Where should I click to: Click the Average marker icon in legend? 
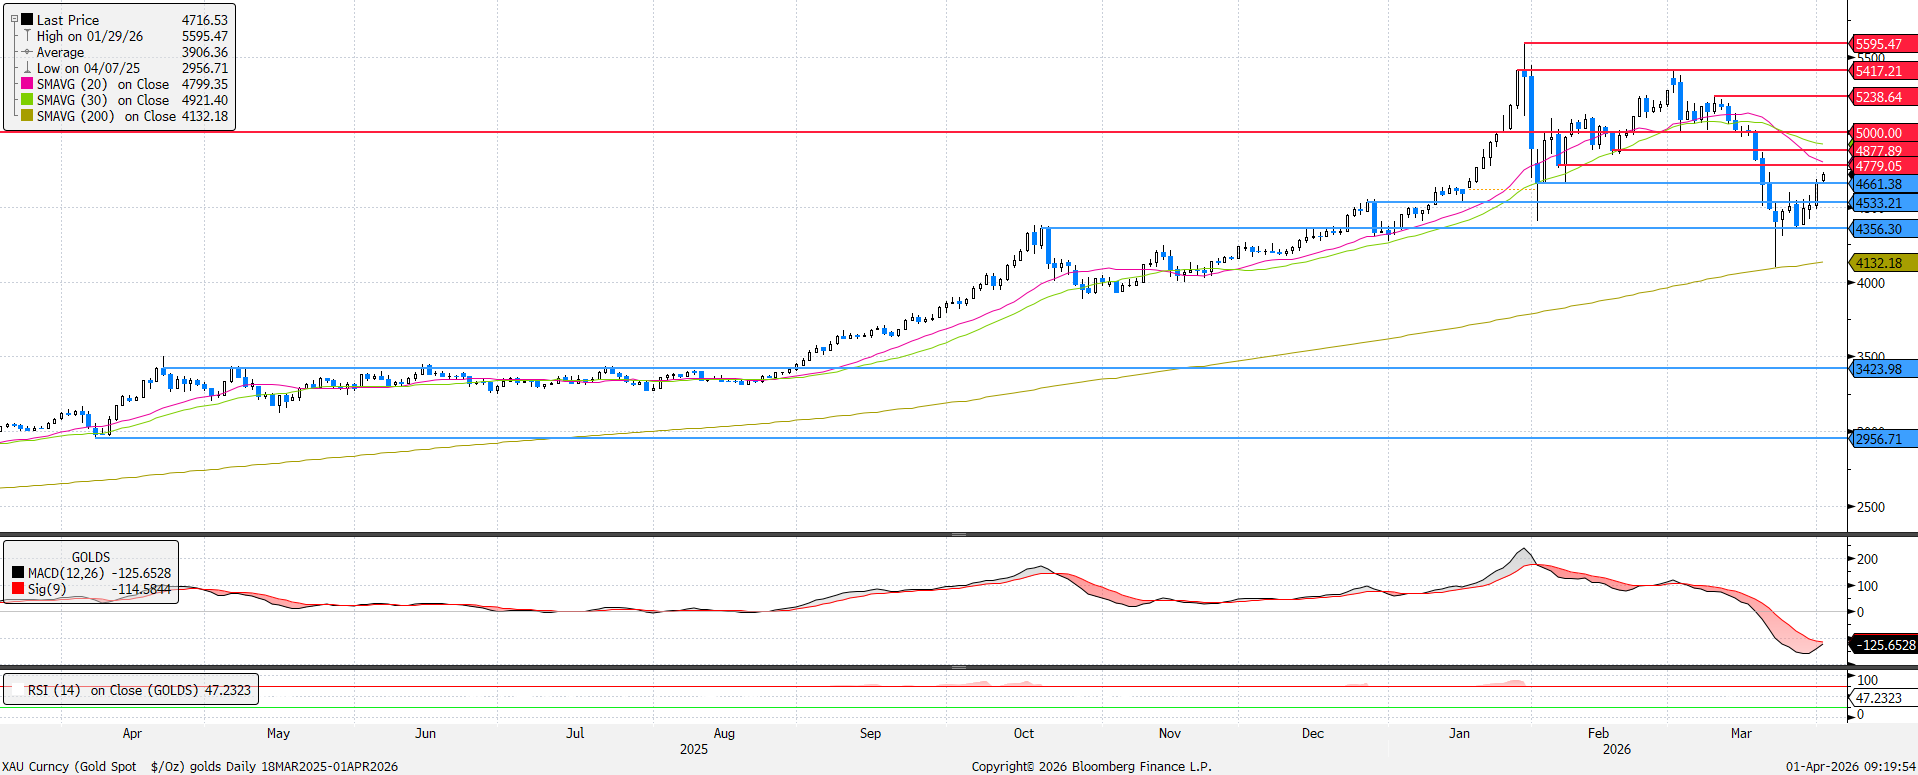coord(27,52)
